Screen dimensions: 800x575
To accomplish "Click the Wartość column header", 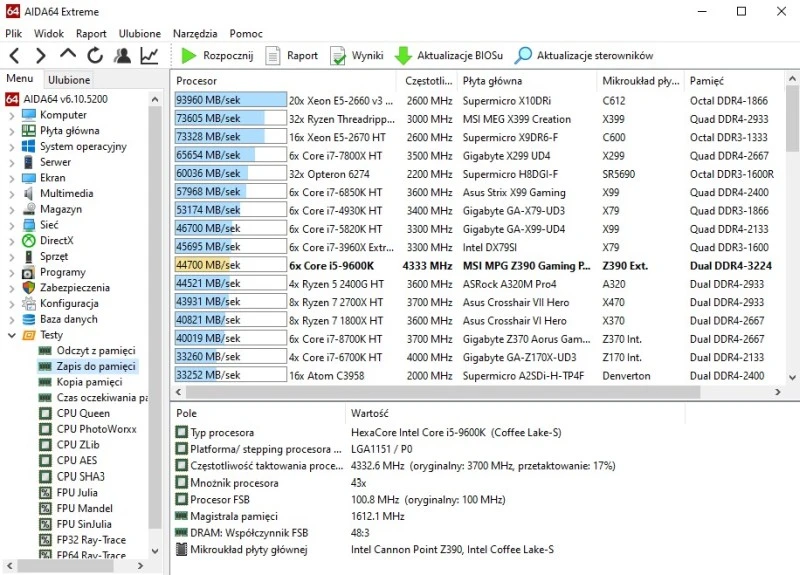I will (515, 413).
